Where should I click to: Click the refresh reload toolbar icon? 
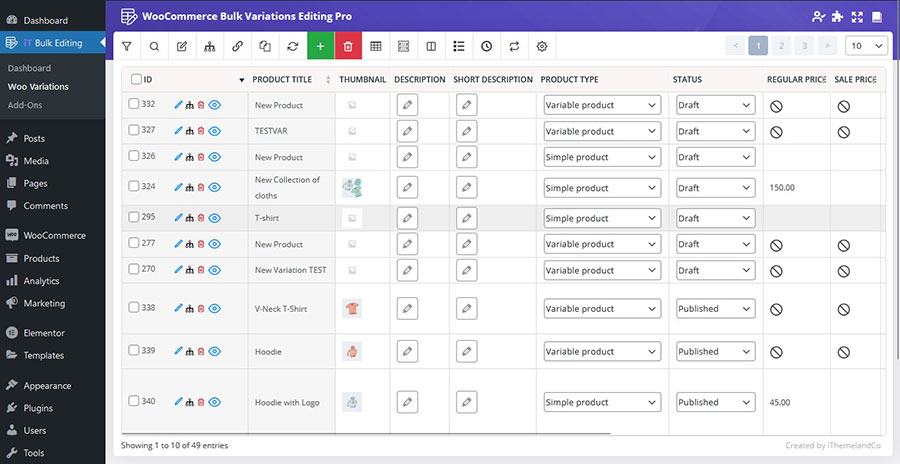click(x=293, y=47)
